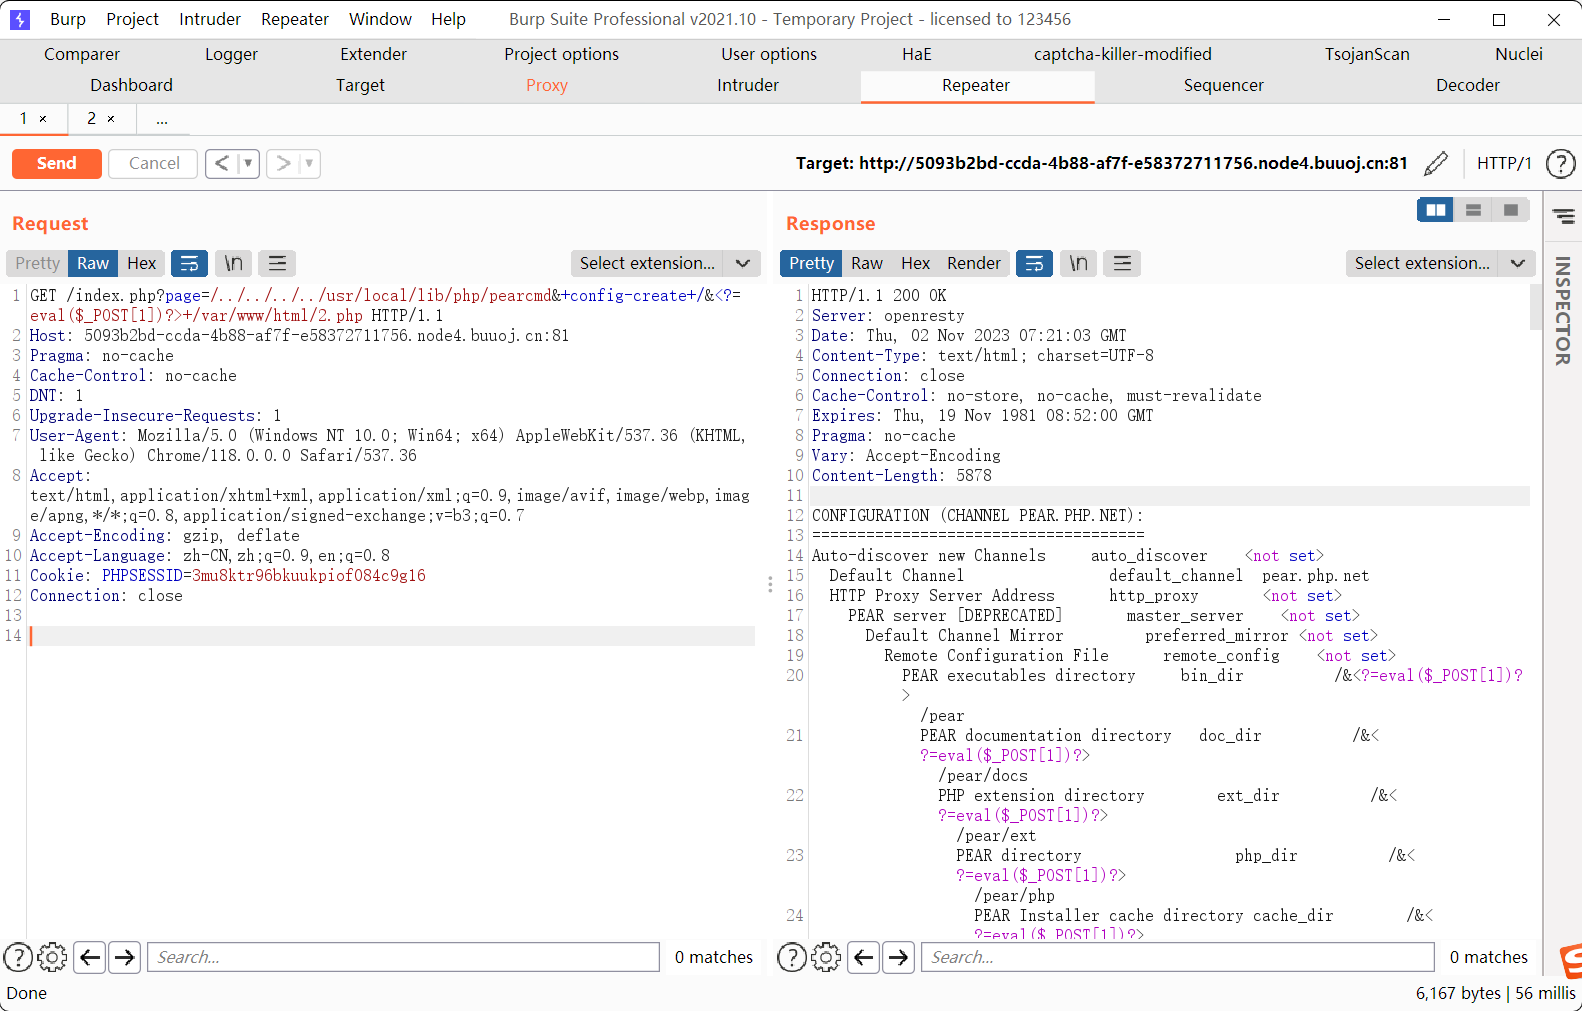Go to next match in Response search

coord(898,957)
